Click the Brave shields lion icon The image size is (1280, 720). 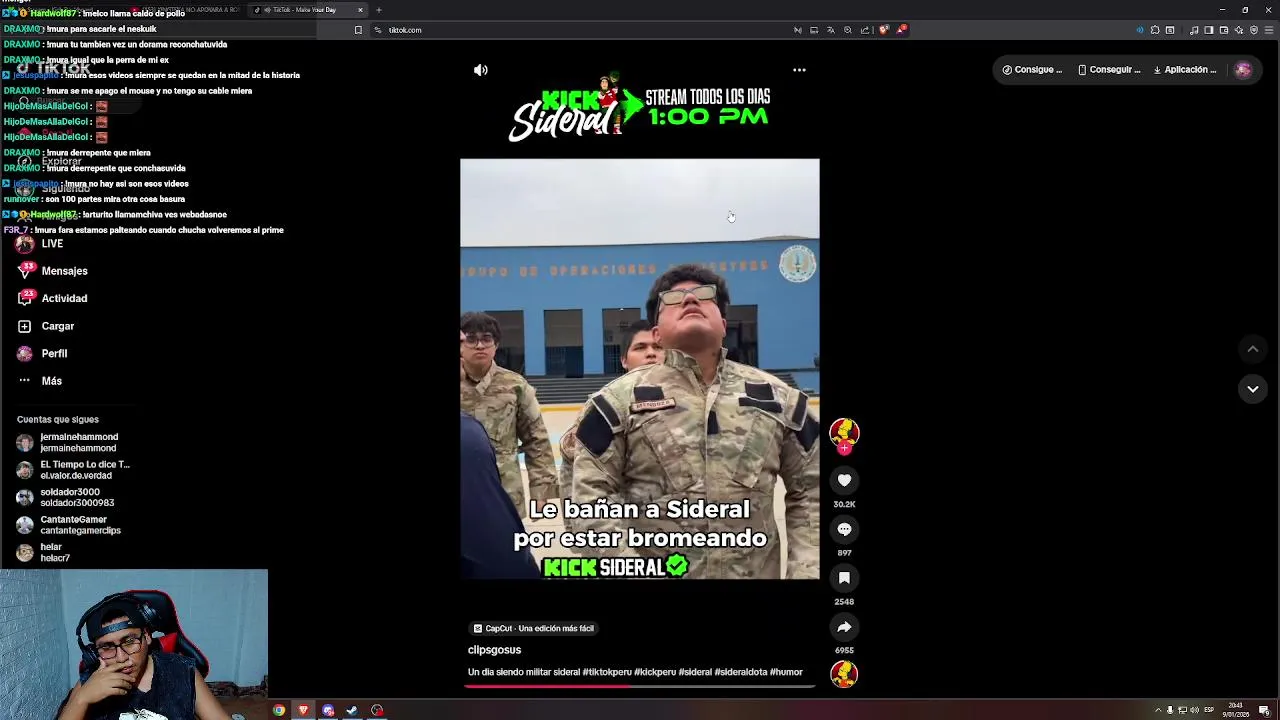pos(883,30)
